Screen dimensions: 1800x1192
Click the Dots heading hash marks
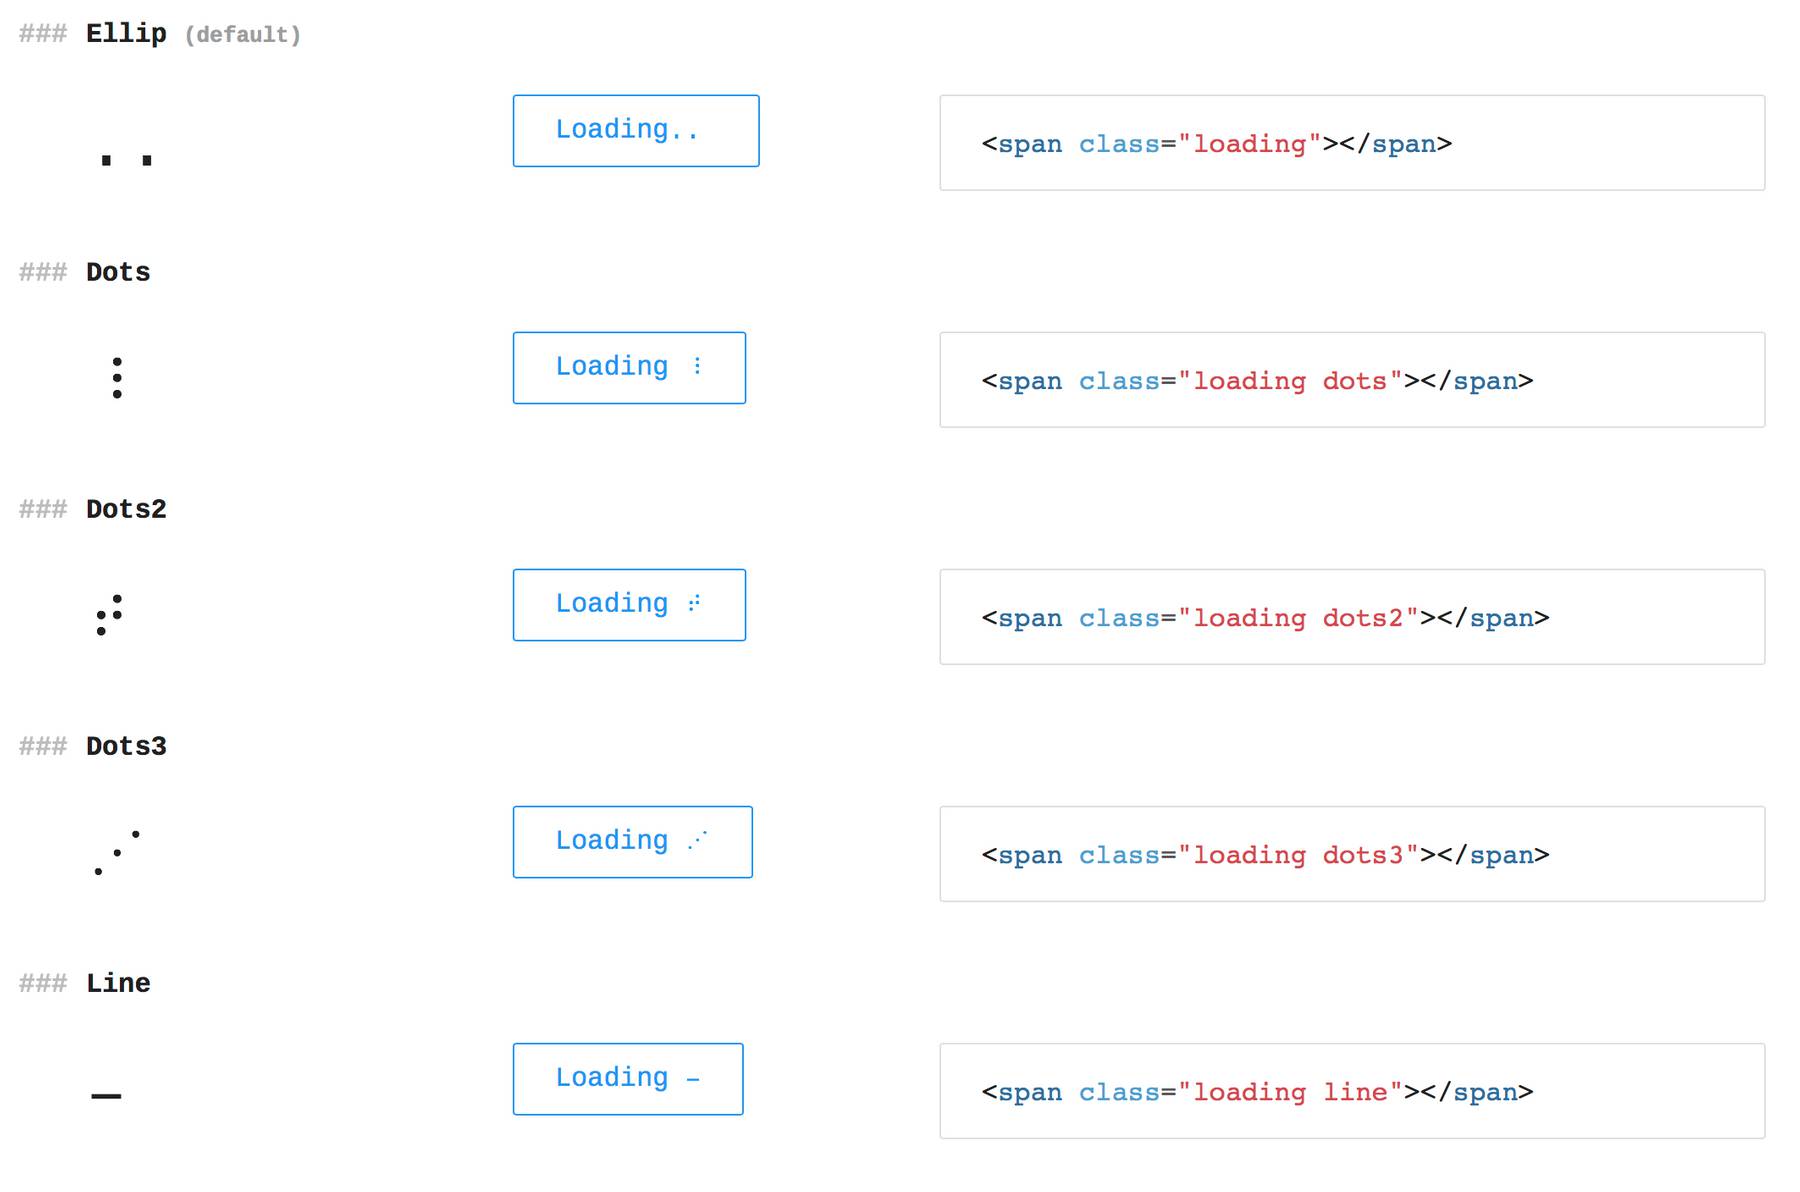(x=42, y=271)
